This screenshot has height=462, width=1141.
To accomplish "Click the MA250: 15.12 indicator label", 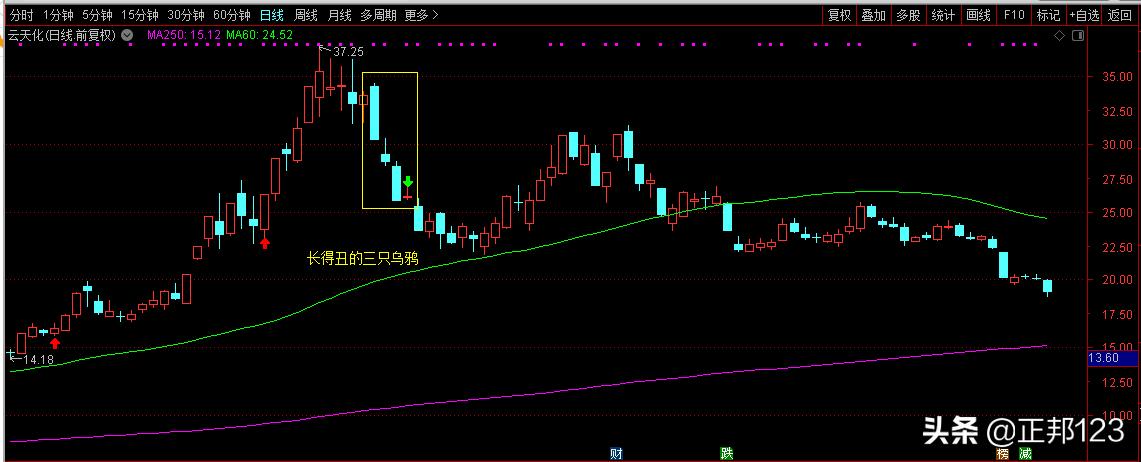I will click(183, 34).
